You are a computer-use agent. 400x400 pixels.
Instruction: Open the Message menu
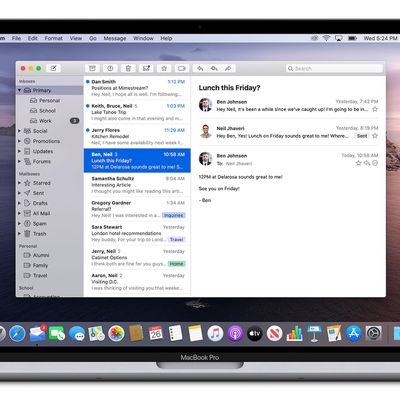pyautogui.click(x=115, y=38)
